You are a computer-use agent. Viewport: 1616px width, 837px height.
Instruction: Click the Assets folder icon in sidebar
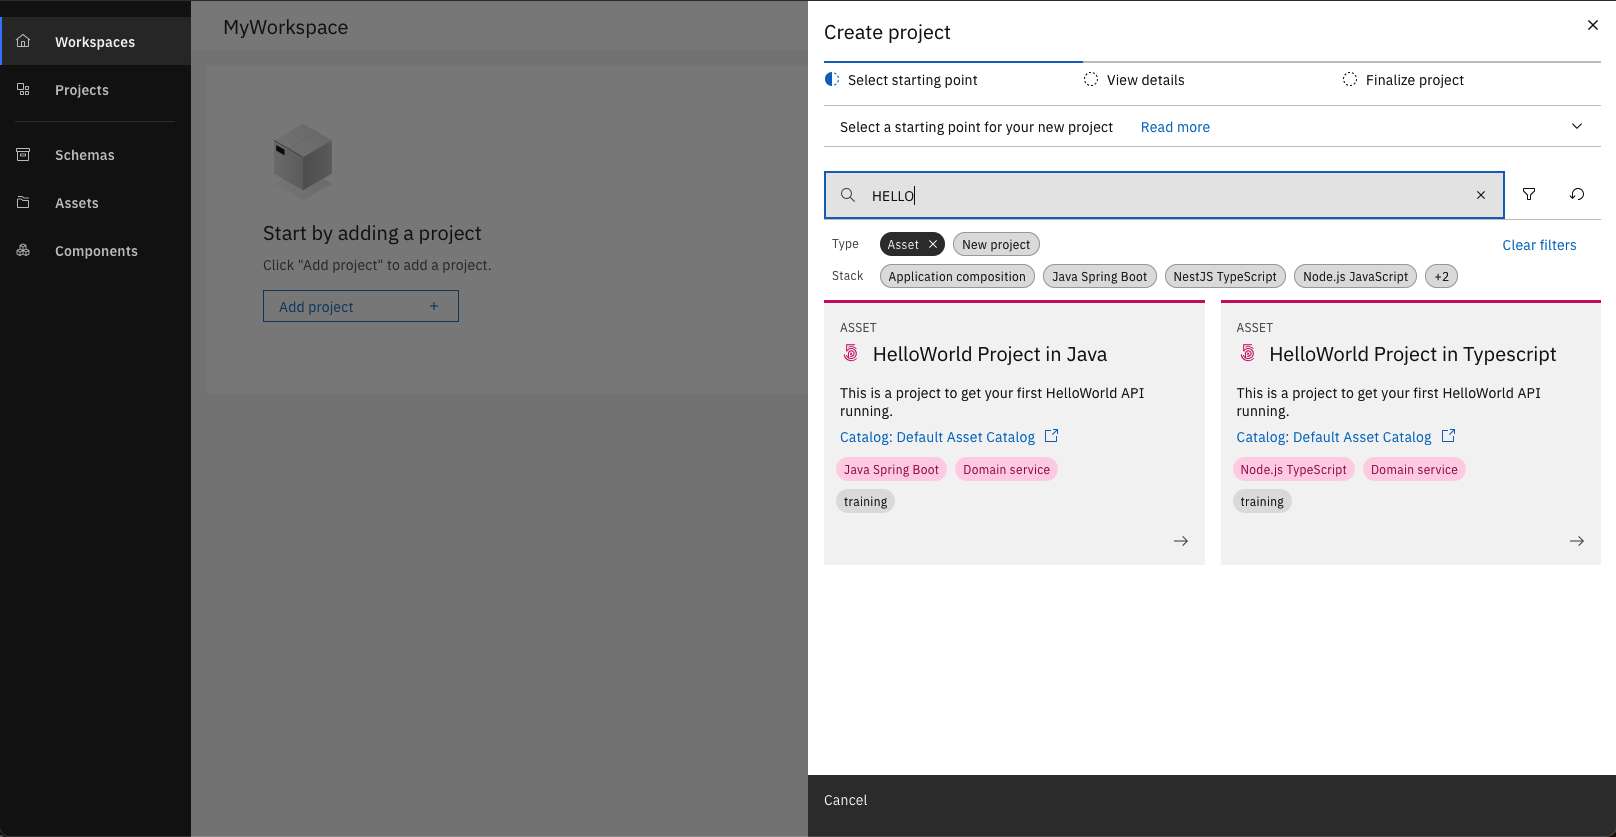pyautogui.click(x=23, y=202)
